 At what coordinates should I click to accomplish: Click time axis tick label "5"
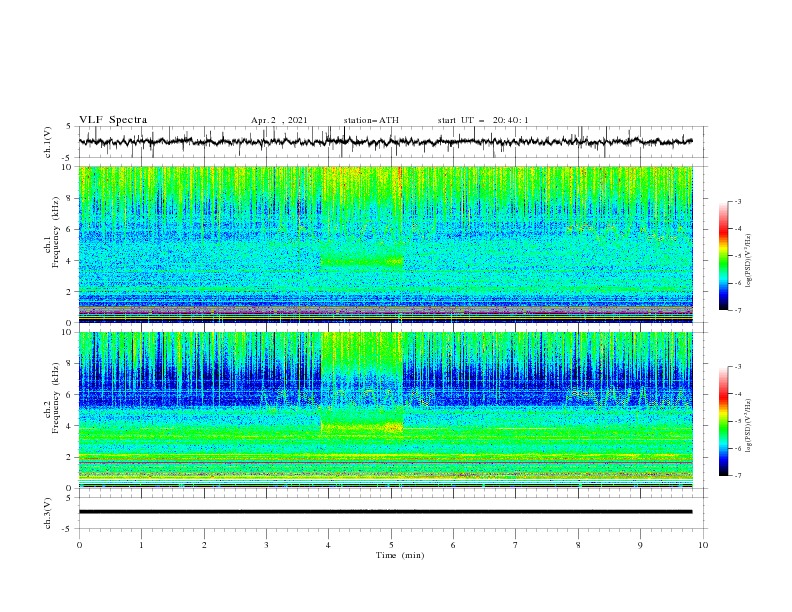391,545
